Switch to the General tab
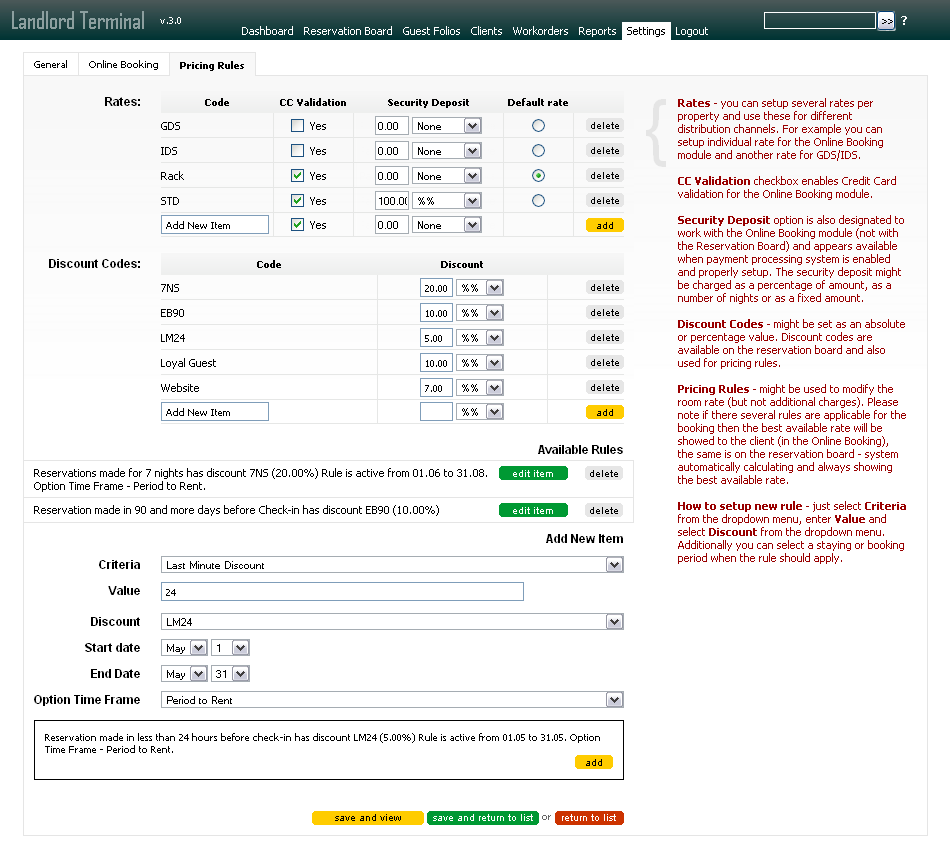Image resolution: width=950 pixels, height=847 pixels. pos(50,64)
